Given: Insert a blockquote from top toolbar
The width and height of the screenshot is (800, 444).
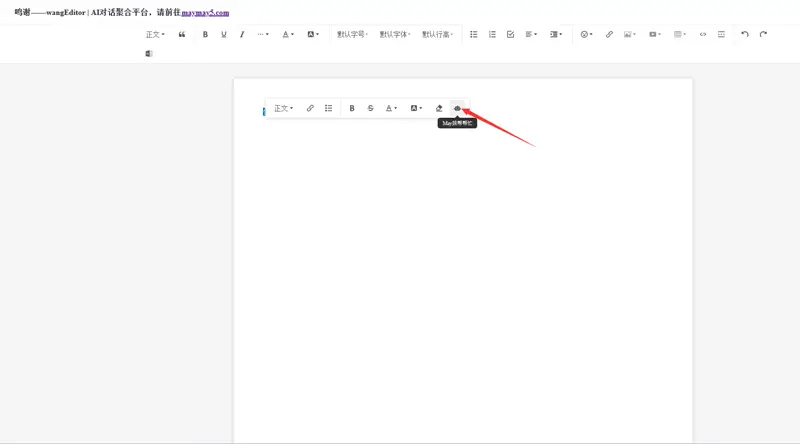Looking at the screenshot, I should click(x=182, y=34).
